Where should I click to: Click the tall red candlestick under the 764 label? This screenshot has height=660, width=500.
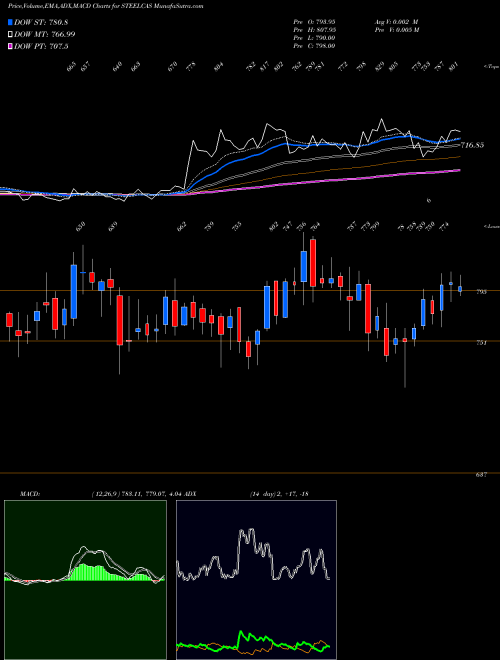[x=313, y=263]
